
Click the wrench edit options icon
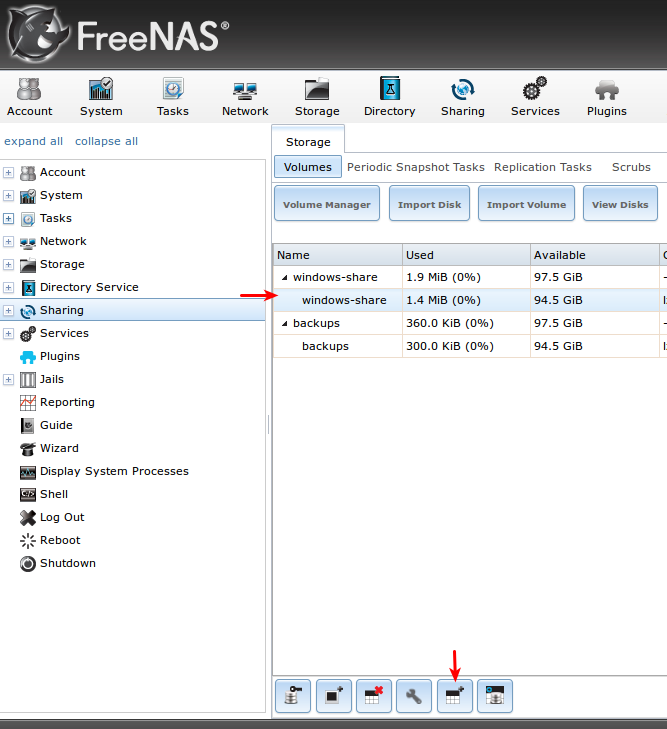(414, 696)
